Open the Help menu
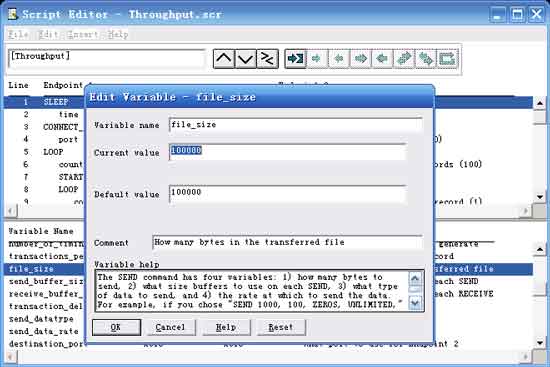550x367 pixels. (118, 34)
